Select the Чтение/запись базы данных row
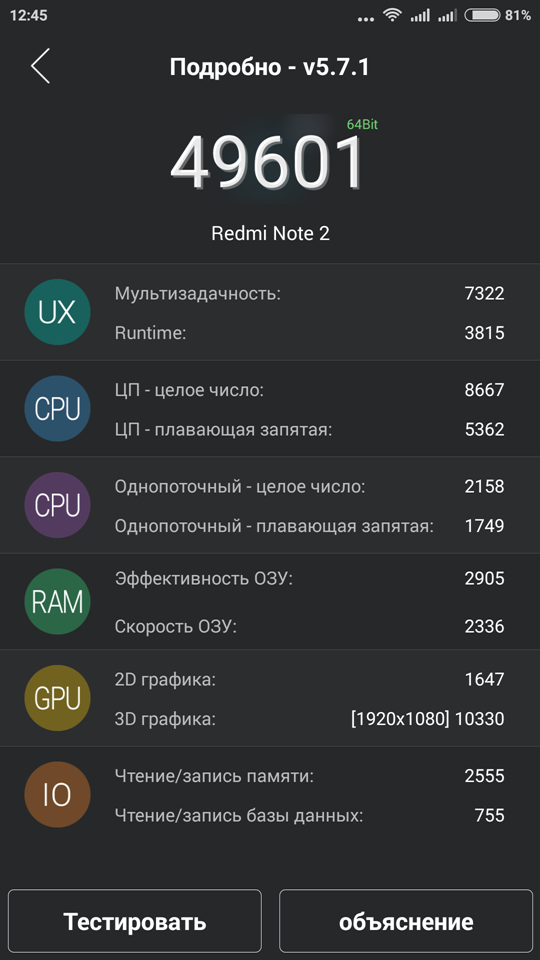The height and width of the screenshot is (960, 540). coord(310,816)
